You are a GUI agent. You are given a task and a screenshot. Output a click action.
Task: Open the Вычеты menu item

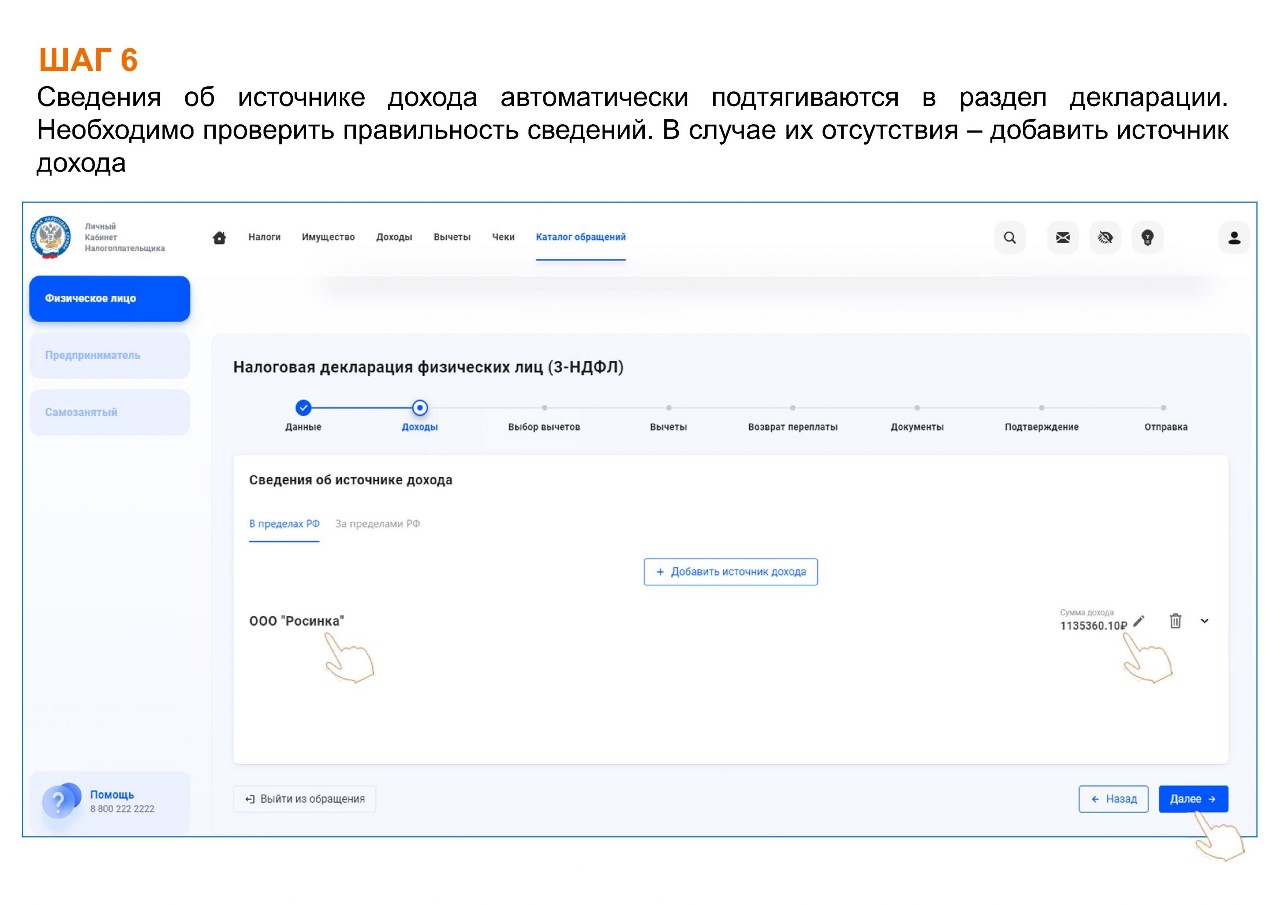(452, 238)
